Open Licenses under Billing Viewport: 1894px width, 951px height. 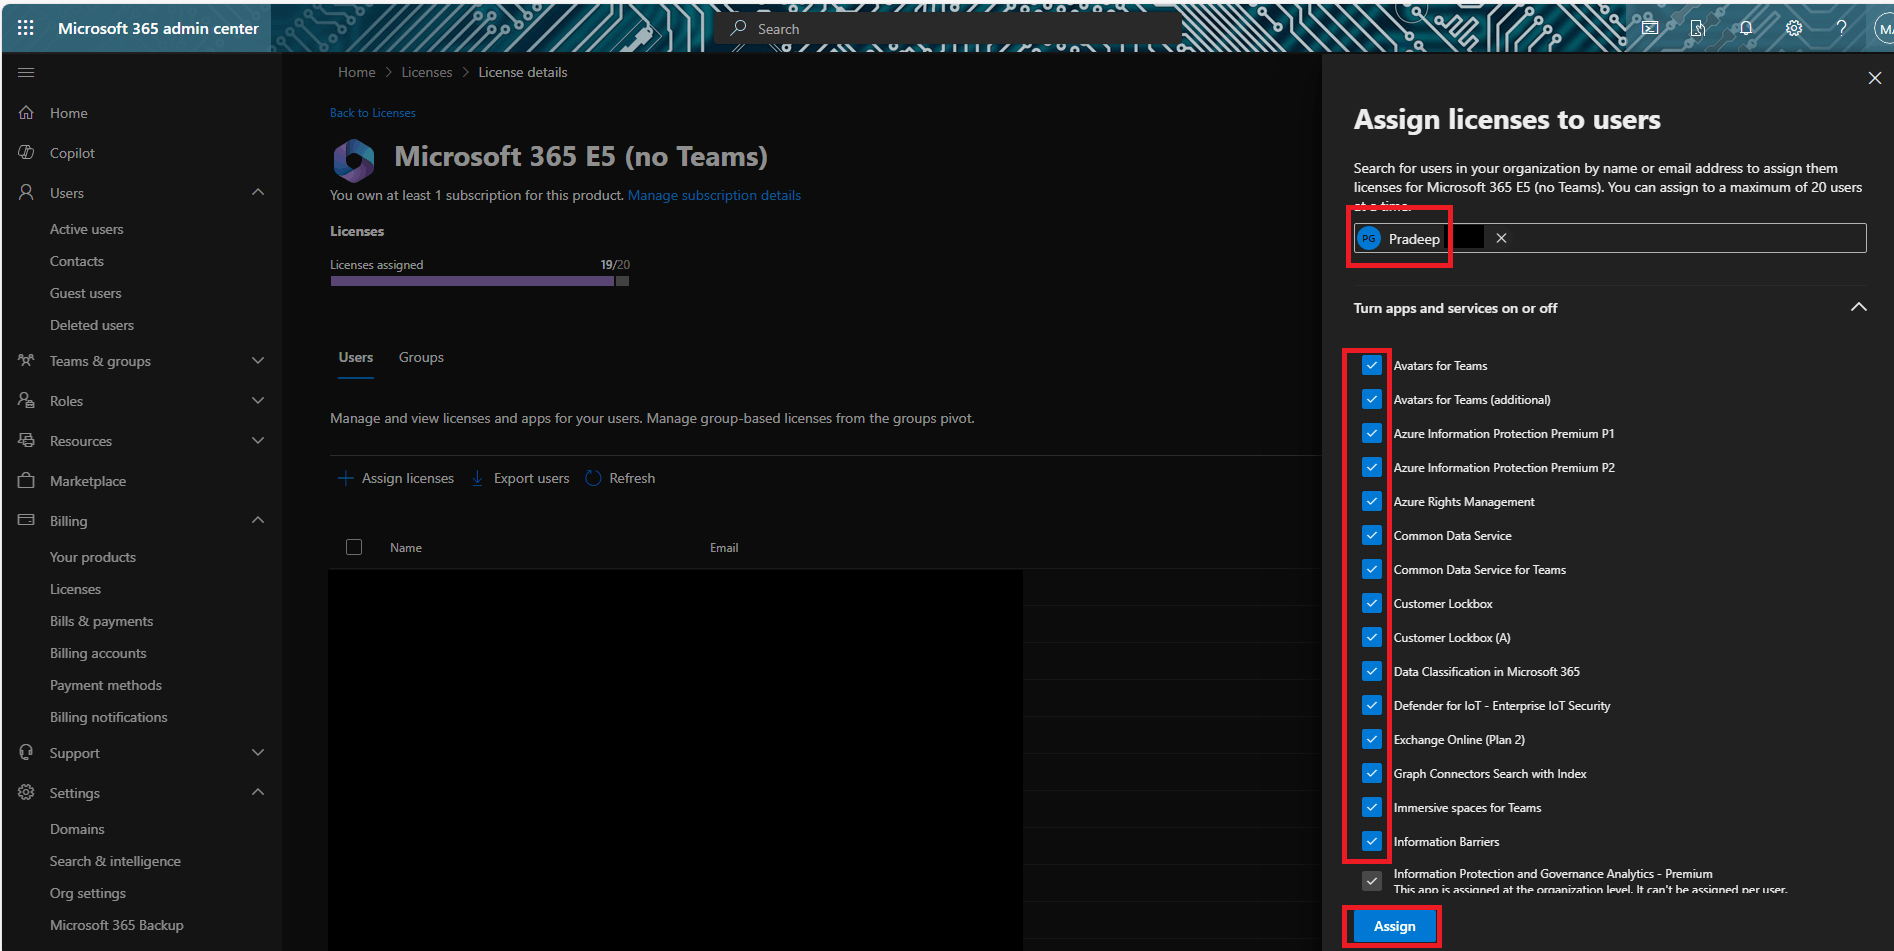coord(75,589)
